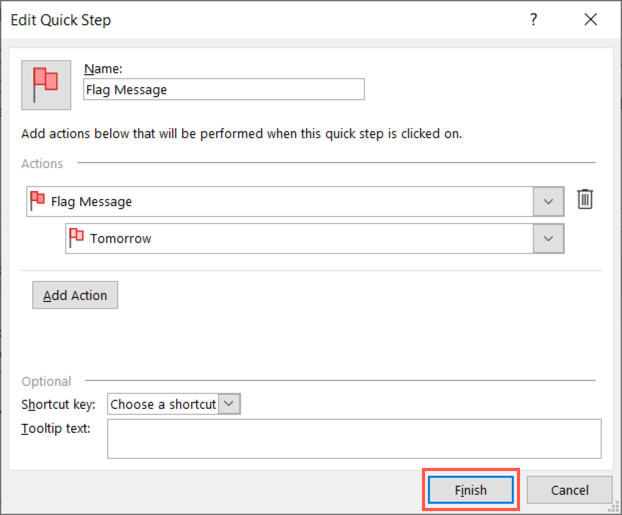Open help with the question mark button
The height and width of the screenshot is (515, 622).
pyautogui.click(x=536, y=20)
